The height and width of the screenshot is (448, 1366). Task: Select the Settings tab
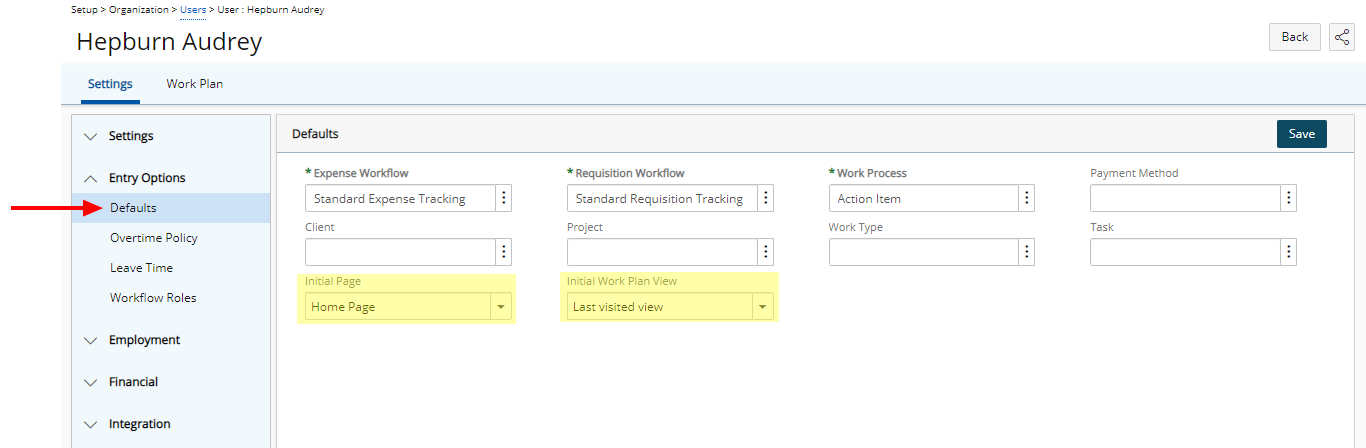(x=110, y=84)
